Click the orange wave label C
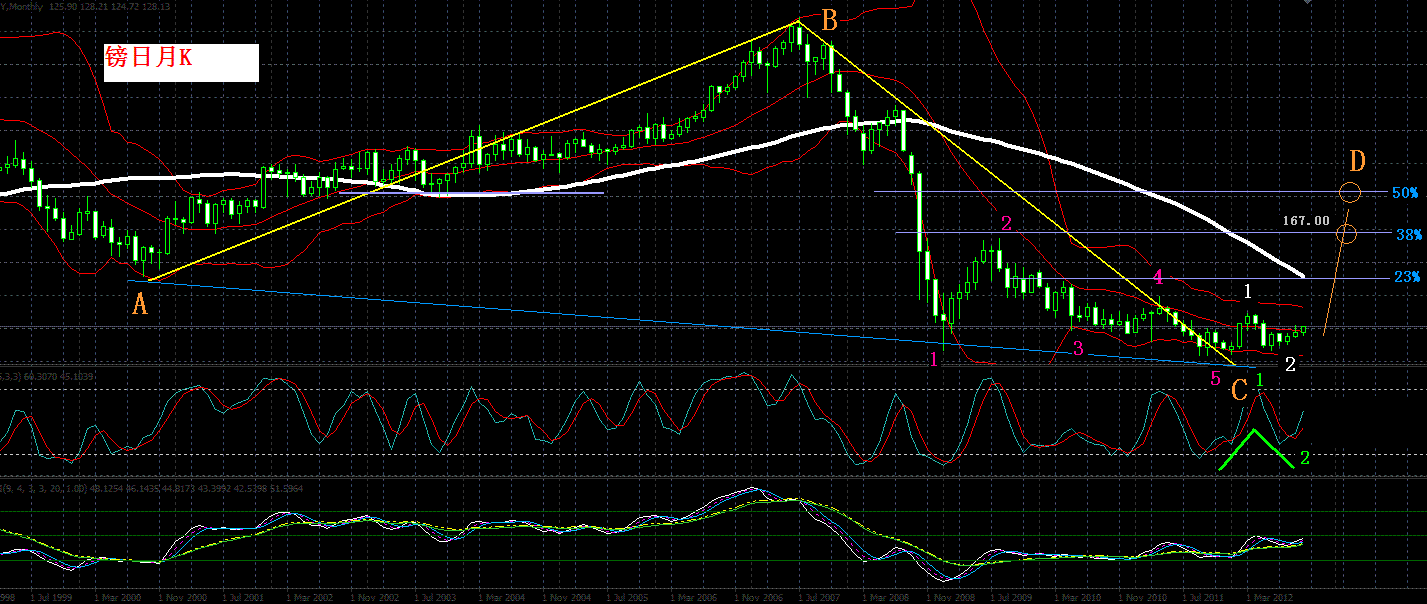 tap(1239, 391)
